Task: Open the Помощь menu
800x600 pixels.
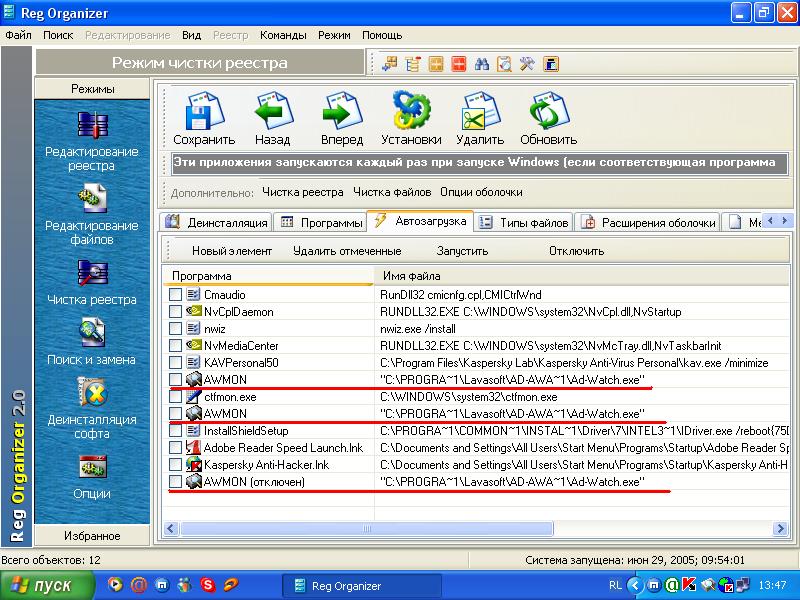Action: point(382,35)
